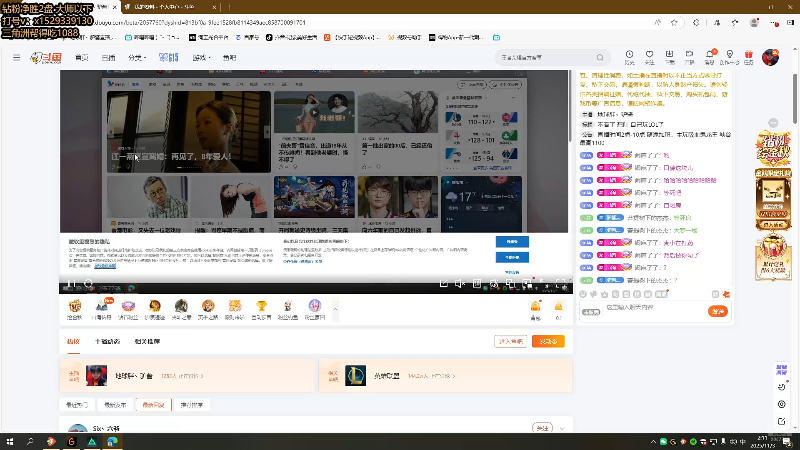Open the emoji smiley picker in chat
Screen dimensions: 800x450
[583, 294]
